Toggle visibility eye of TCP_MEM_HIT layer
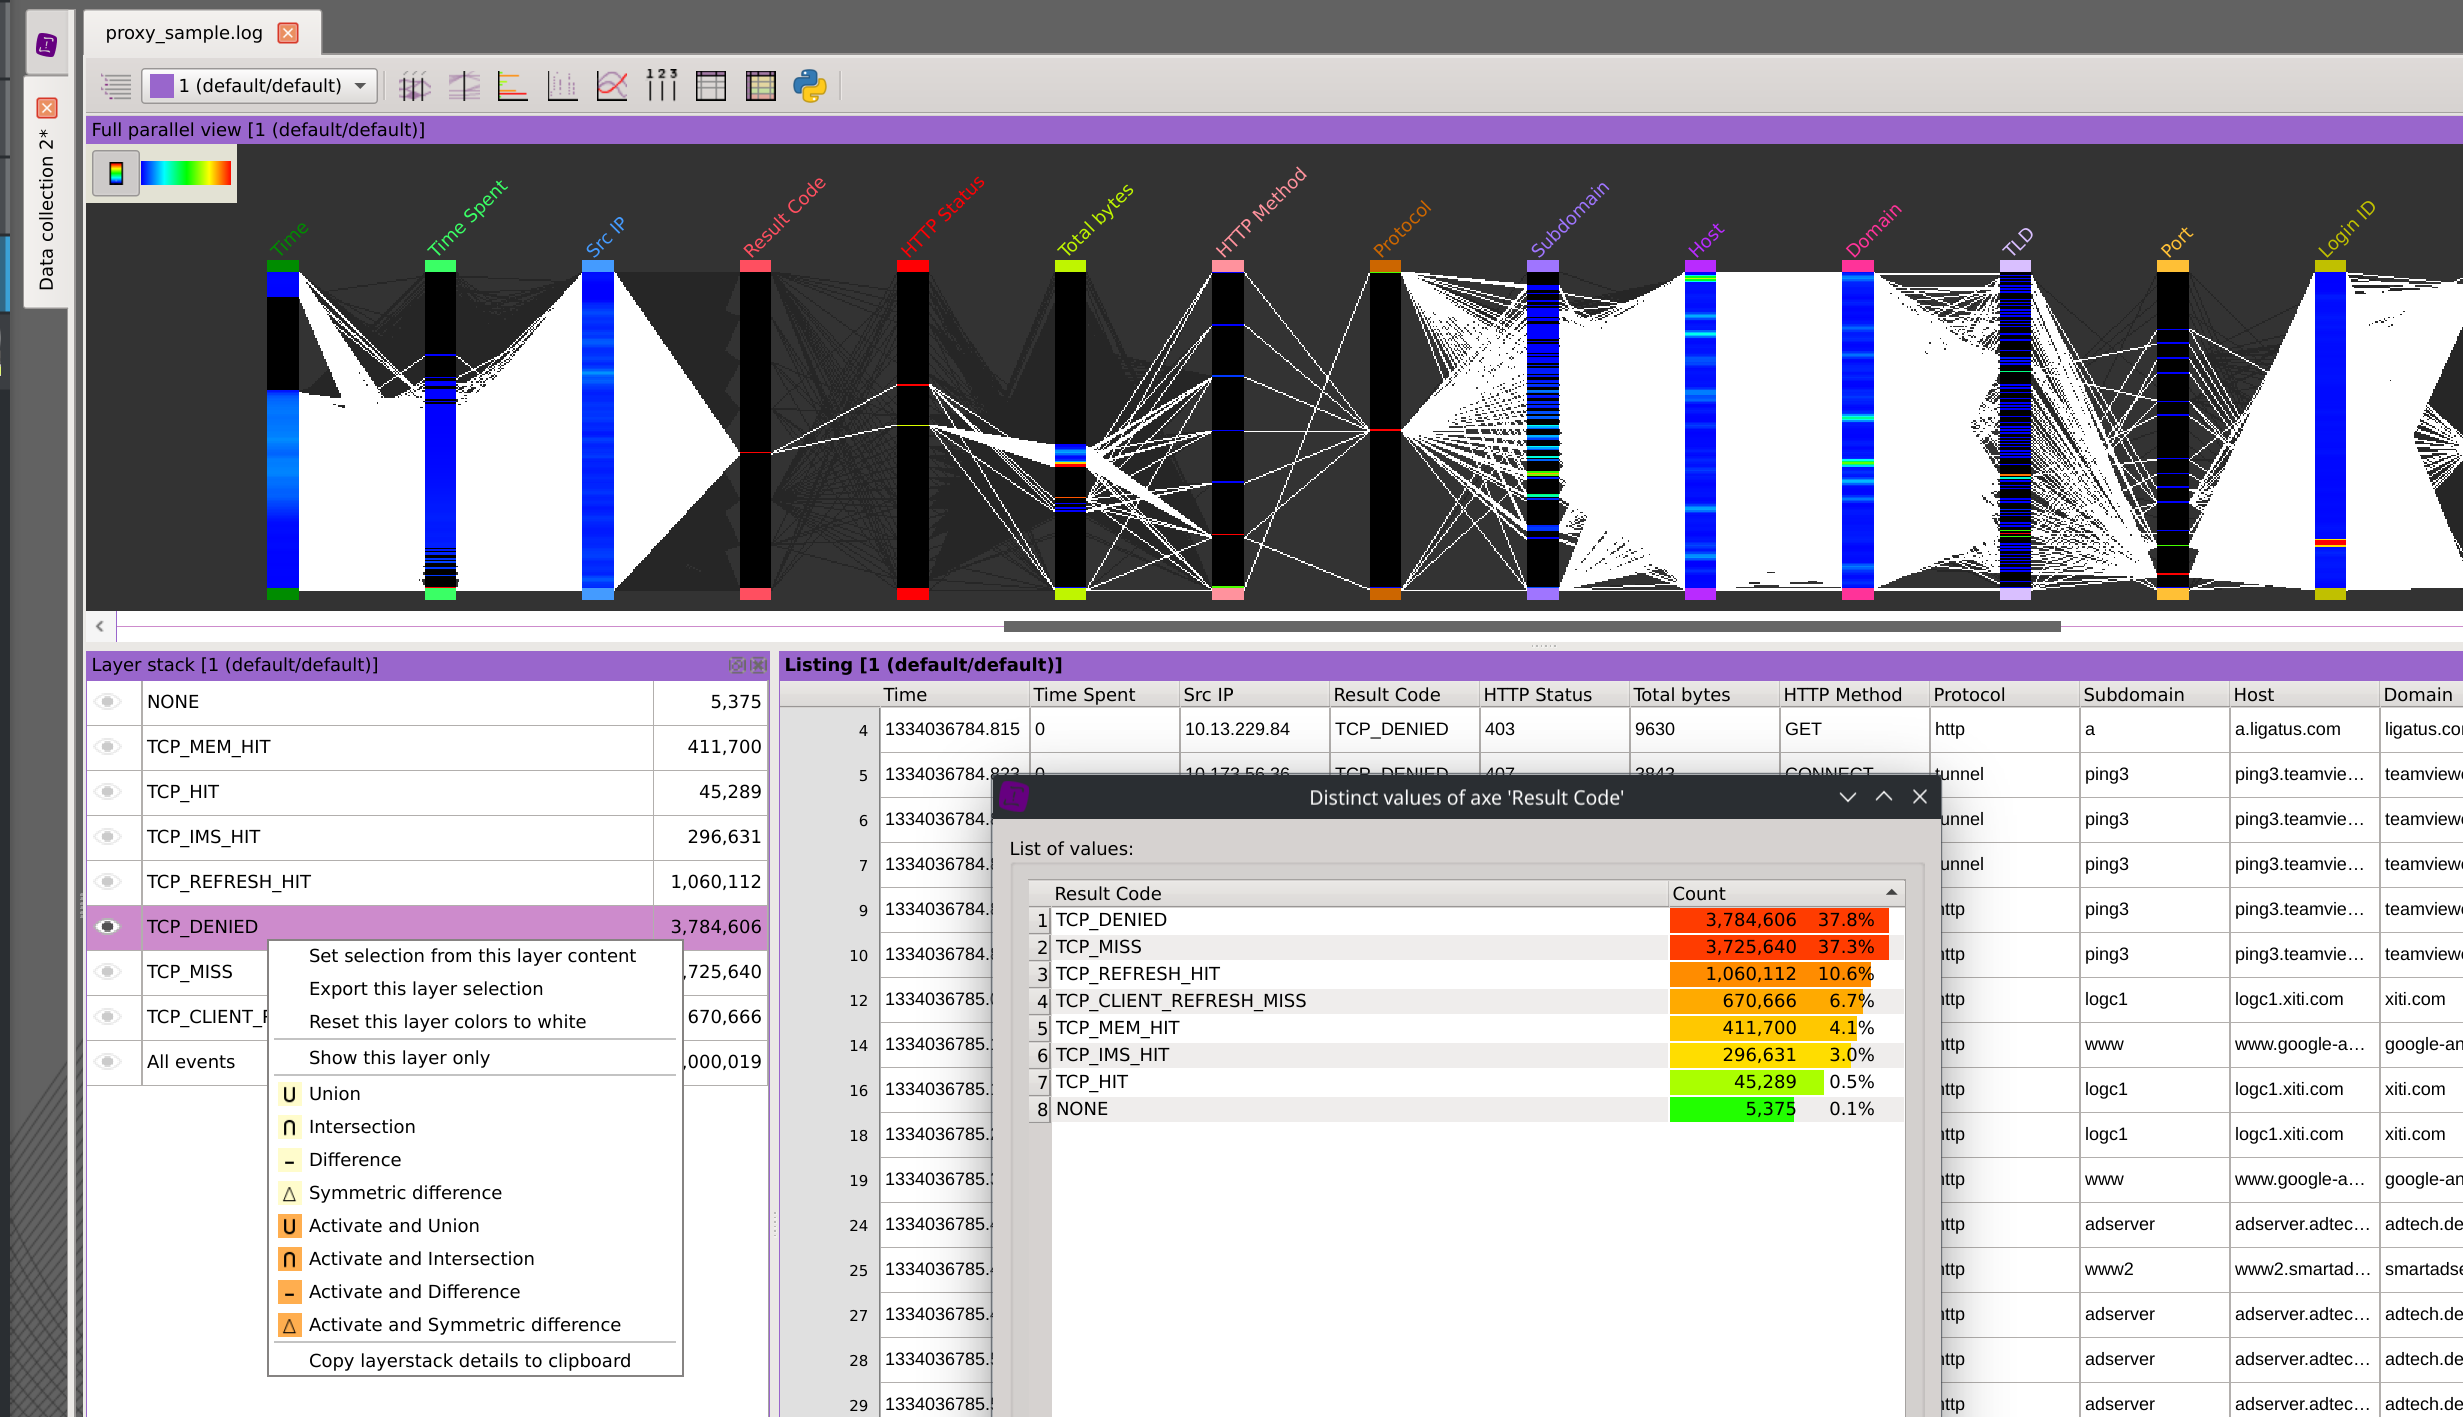The image size is (2463, 1417). click(x=108, y=747)
